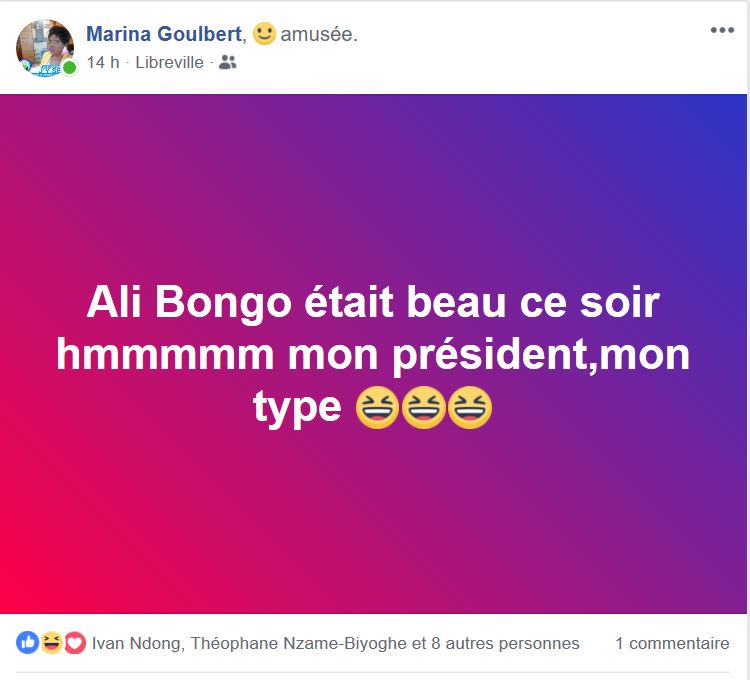The width and height of the screenshot is (750, 680).
Task: Open the Marina Goulbert profile name link
Action: point(164,34)
